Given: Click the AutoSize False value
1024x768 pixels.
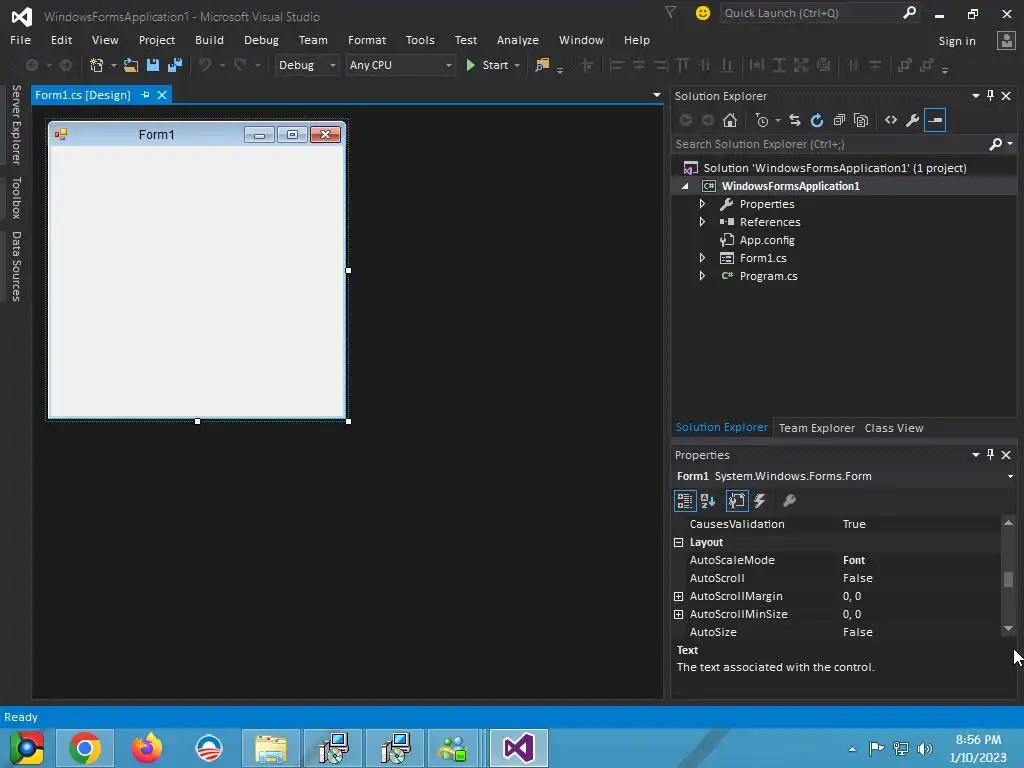Looking at the screenshot, I should pos(857,632).
